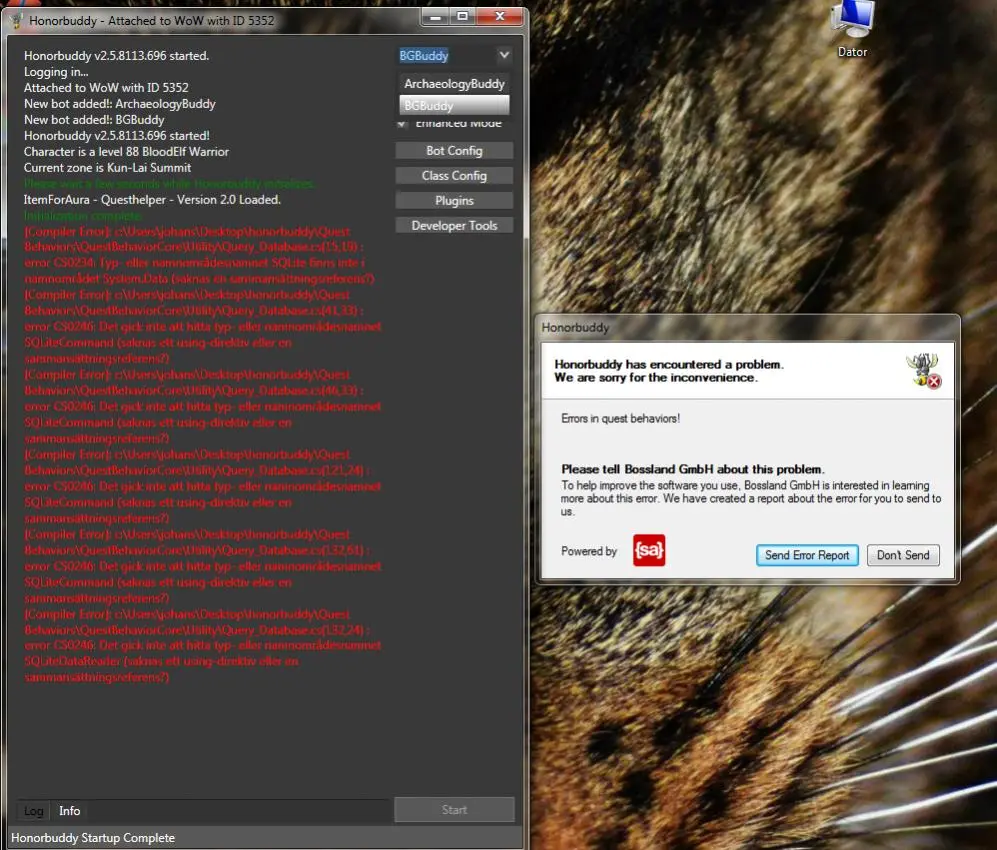Open the Plugins window

pyautogui.click(x=454, y=200)
